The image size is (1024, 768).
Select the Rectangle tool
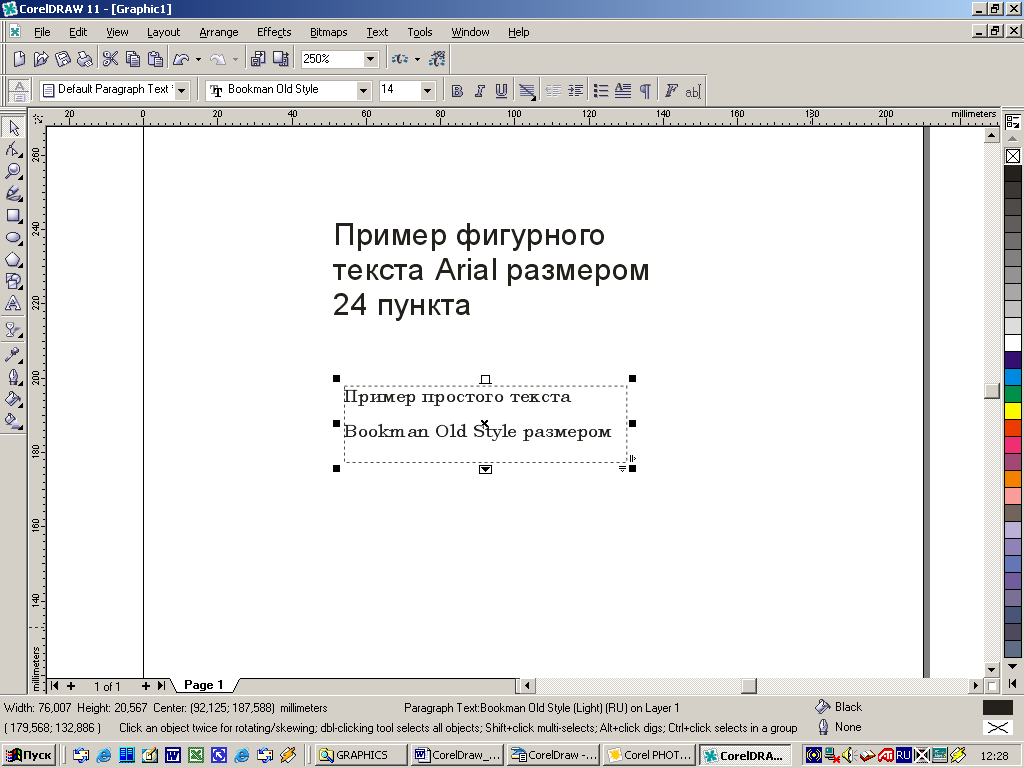pyautogui.click(x=13, y=216)
